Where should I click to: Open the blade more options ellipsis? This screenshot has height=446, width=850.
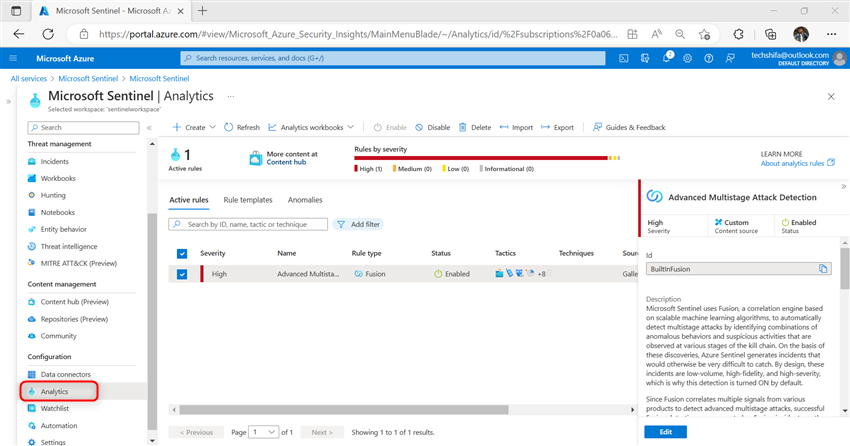[x=230, y=96]
